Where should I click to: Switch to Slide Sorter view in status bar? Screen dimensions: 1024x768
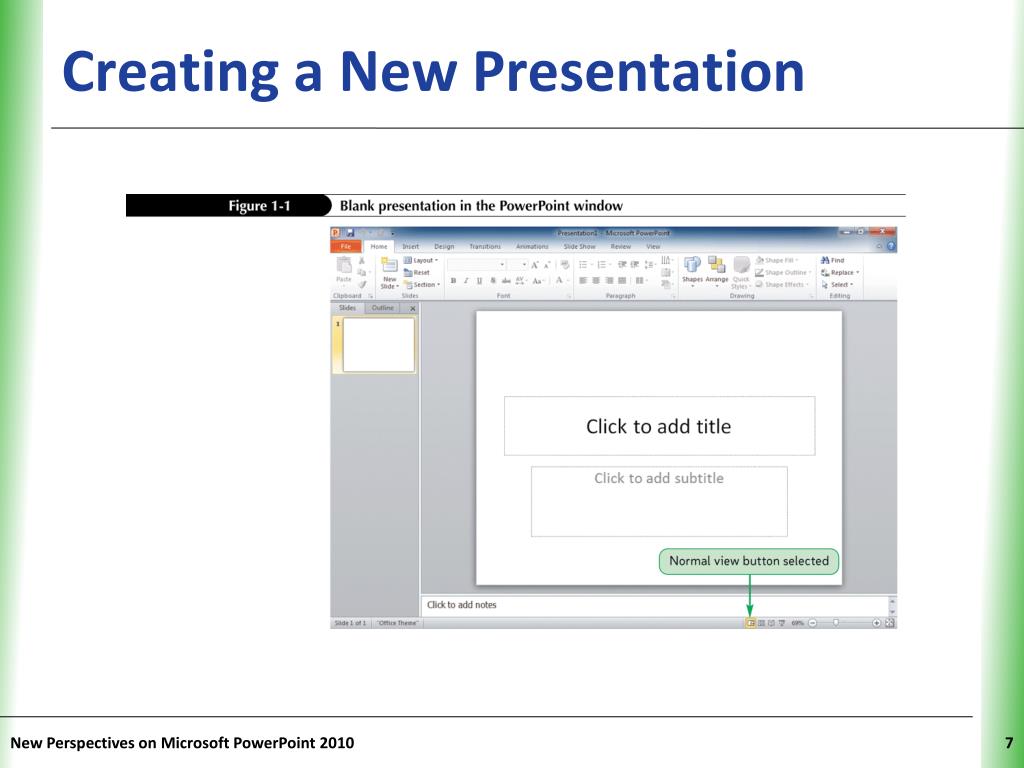click(x=761, y=623)
